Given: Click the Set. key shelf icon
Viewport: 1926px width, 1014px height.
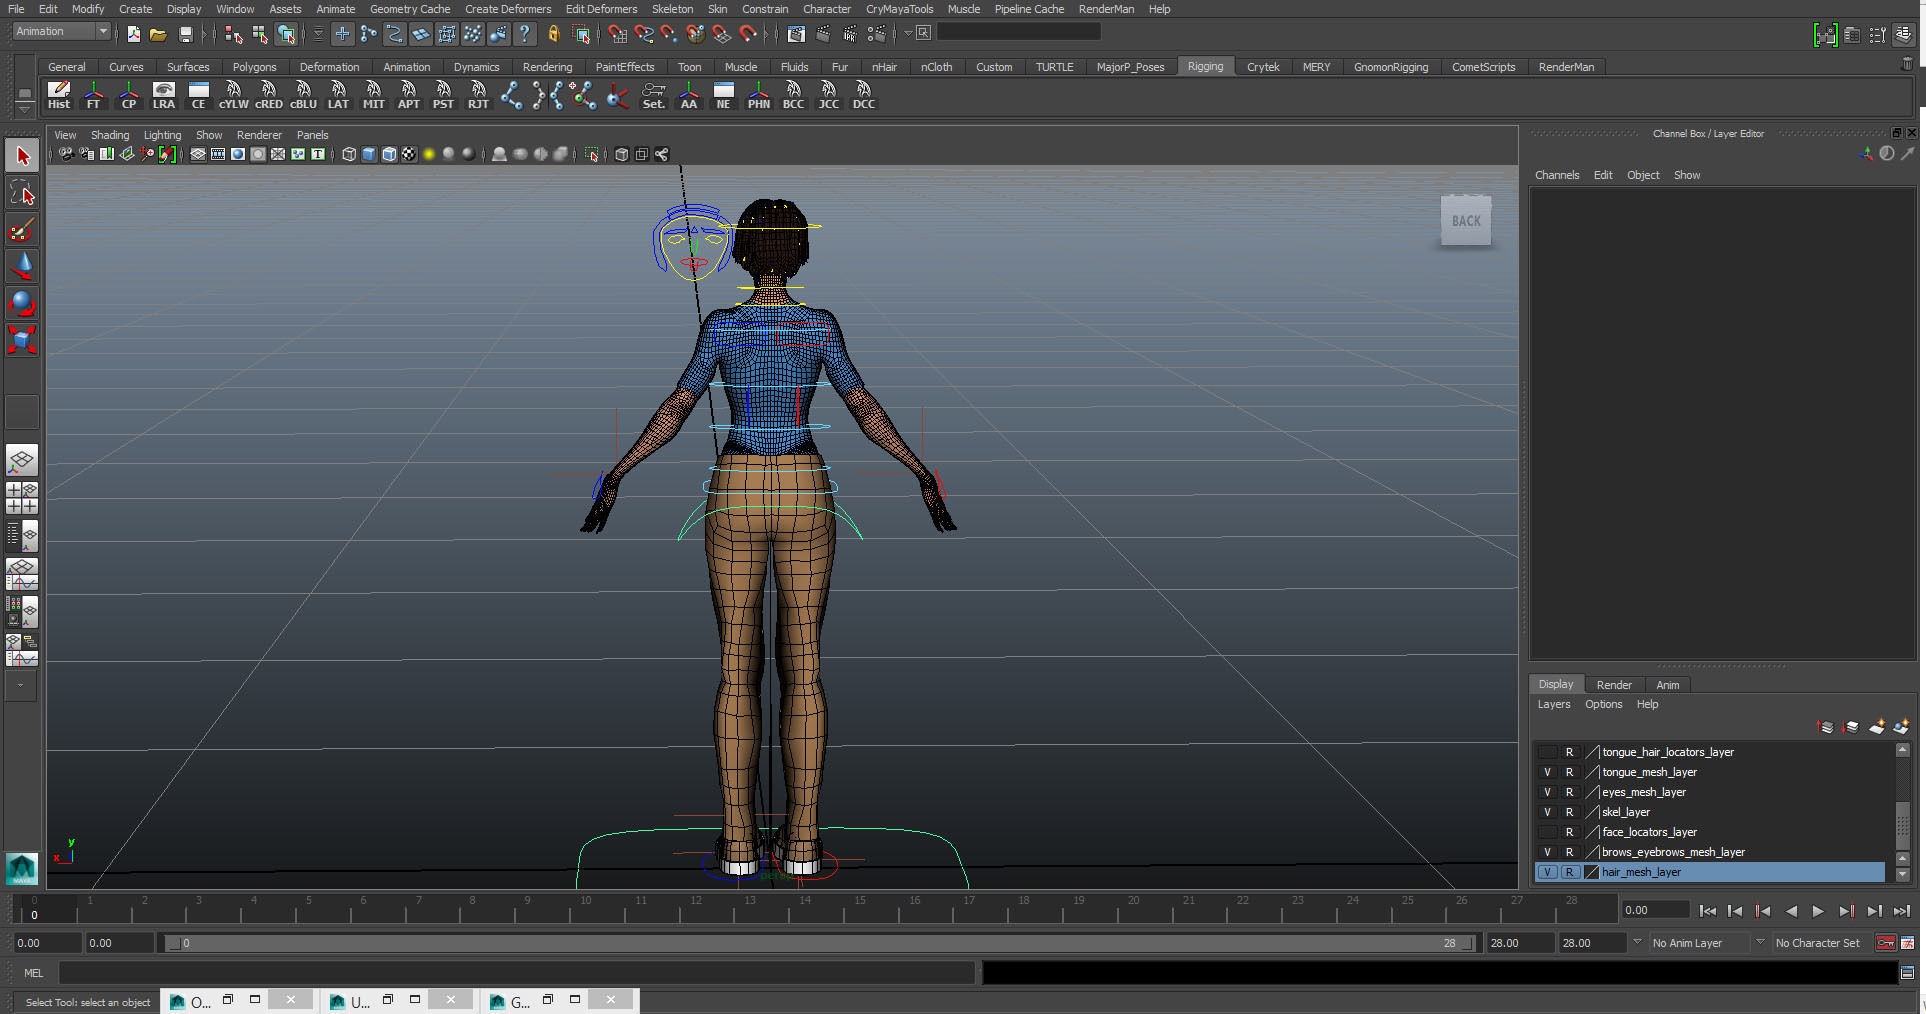Looking at the screenshot, I should [x=654, y=95].
